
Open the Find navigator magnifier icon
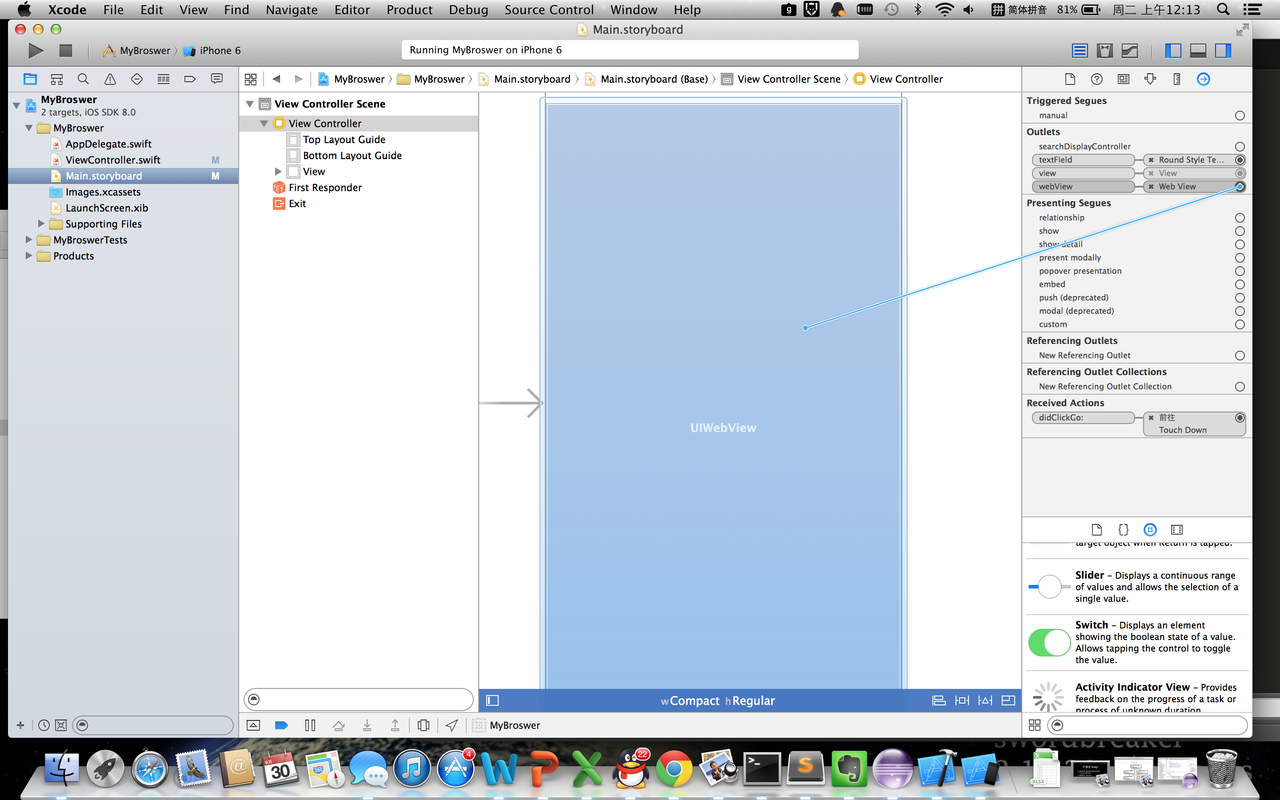[83, 79]
